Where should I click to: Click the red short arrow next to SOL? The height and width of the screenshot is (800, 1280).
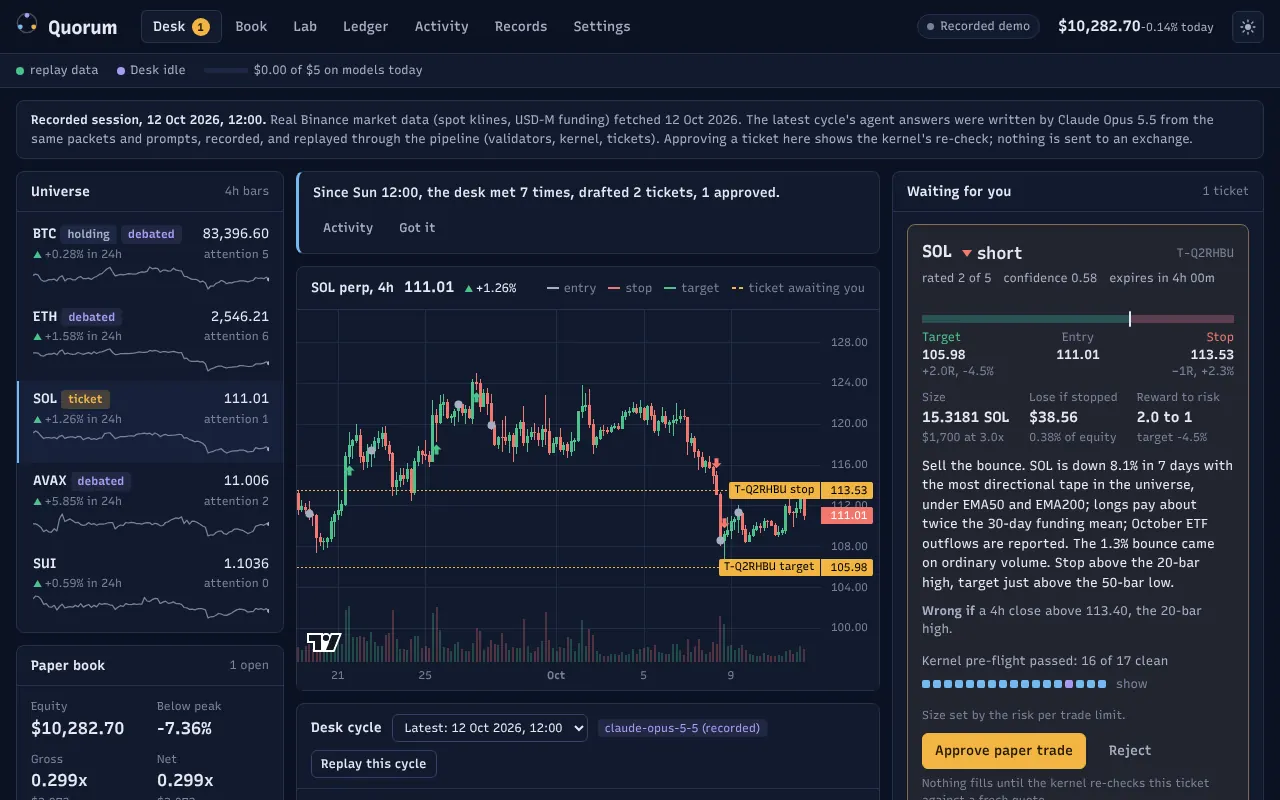[967, 253]
